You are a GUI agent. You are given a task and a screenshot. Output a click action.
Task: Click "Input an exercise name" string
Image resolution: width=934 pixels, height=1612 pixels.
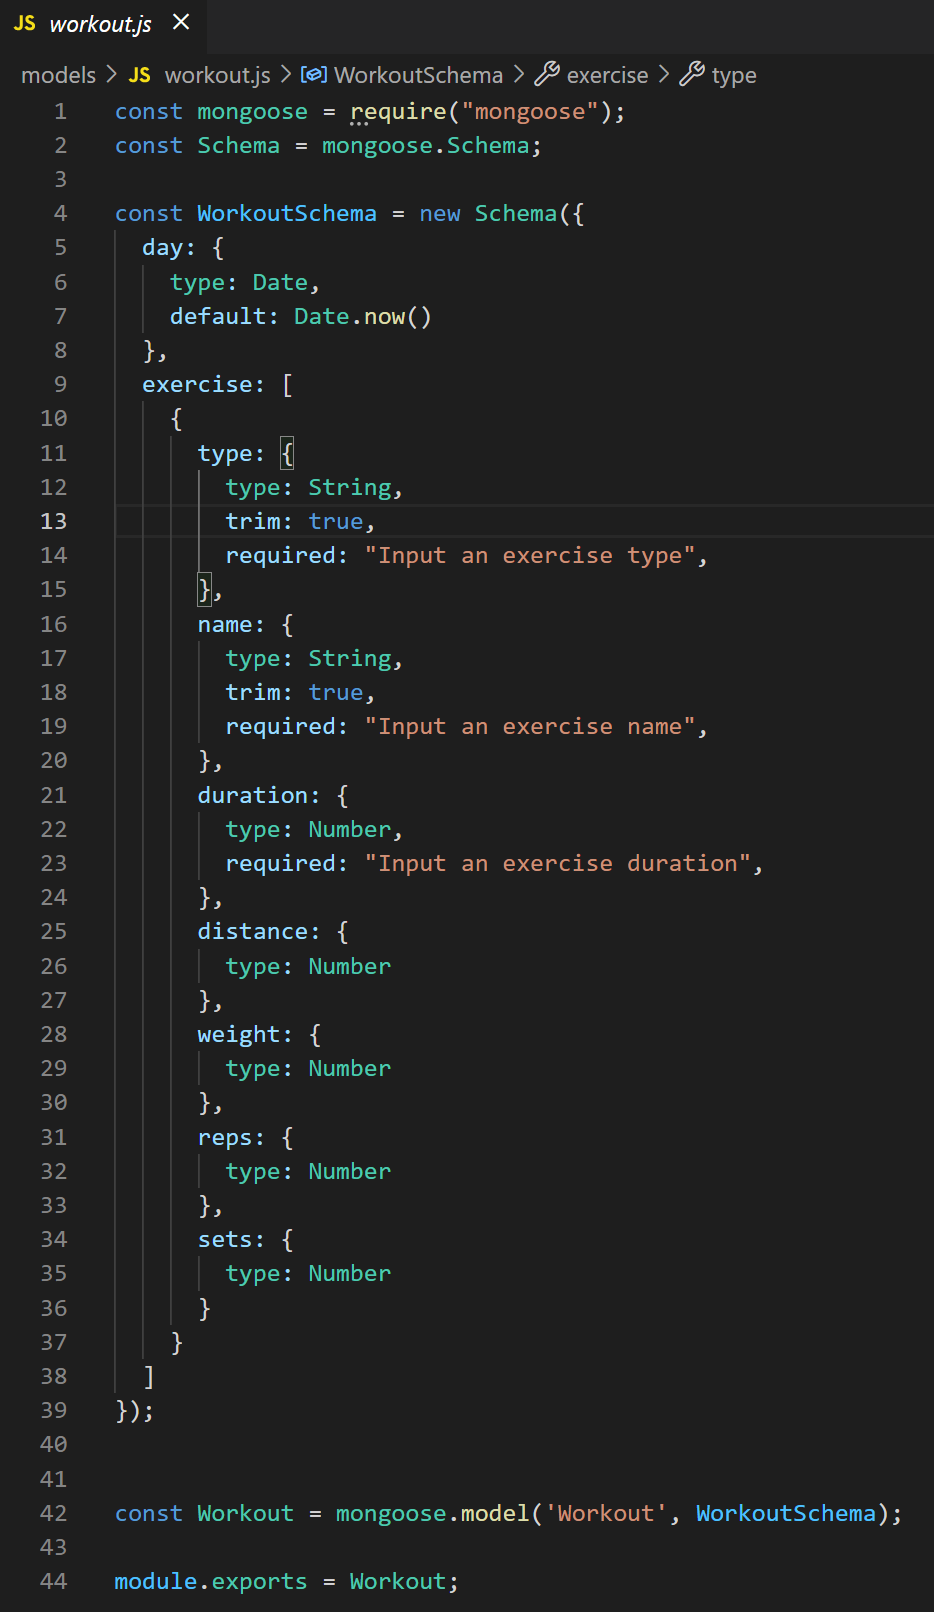tap(530, 726)
